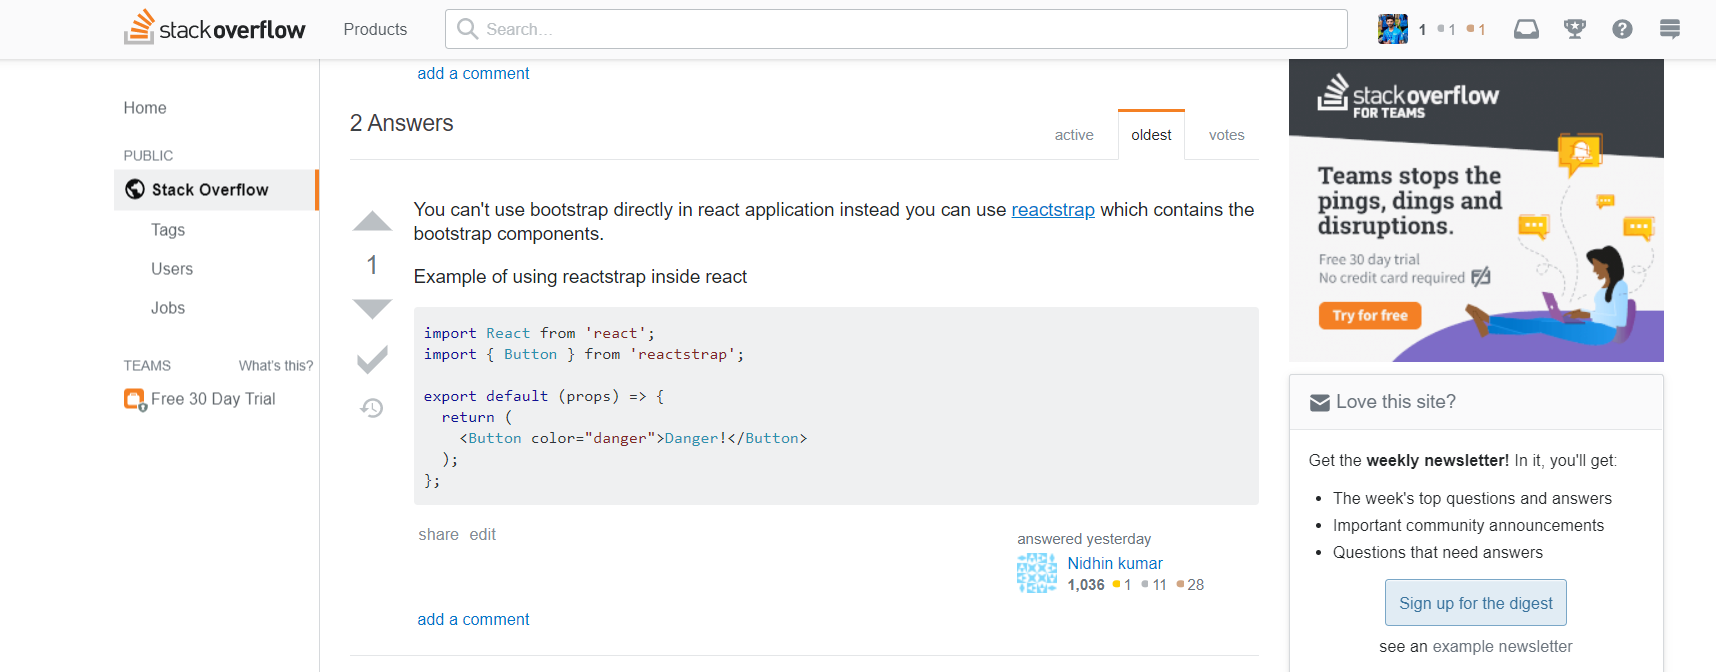Viewport: 1716px width, 672px height.
Task: Sort answers by active tab
Action: [x=1073, y=135]
